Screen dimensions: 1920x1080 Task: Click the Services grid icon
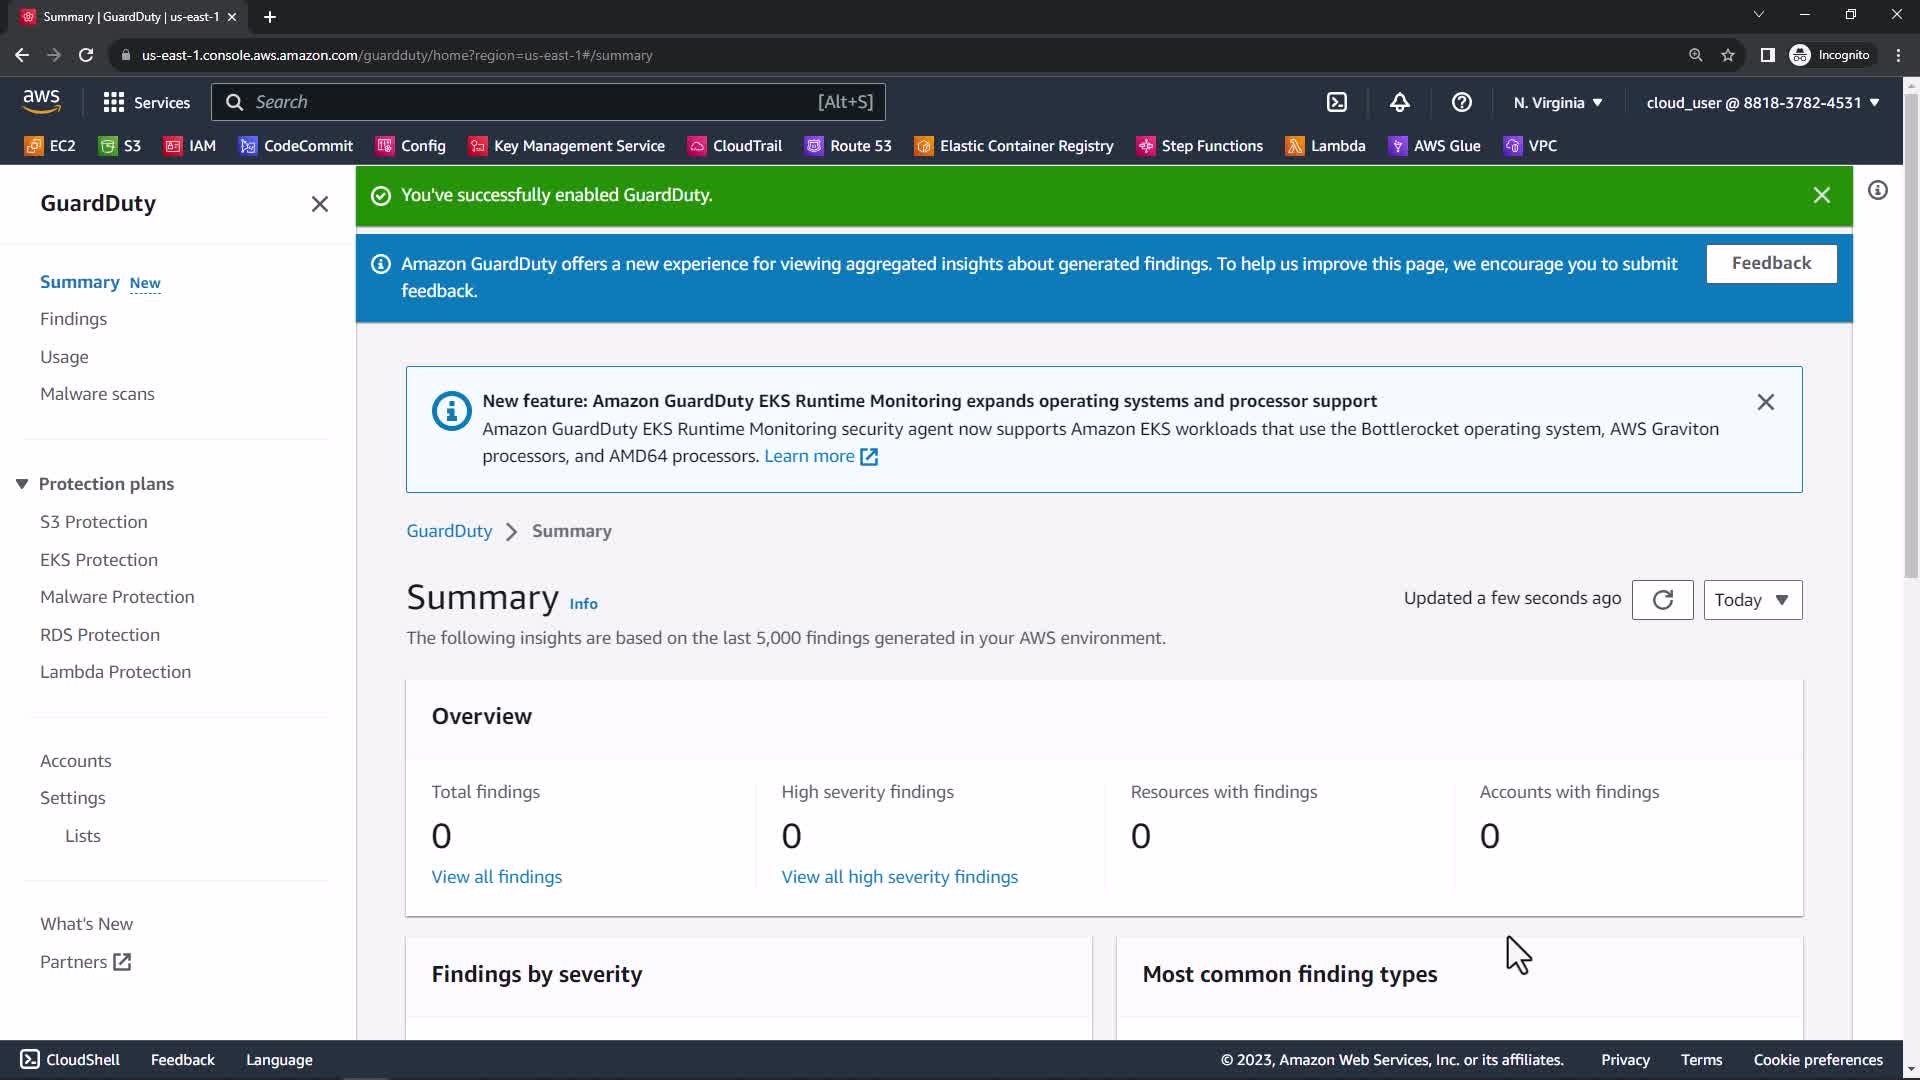coord(114,102)
